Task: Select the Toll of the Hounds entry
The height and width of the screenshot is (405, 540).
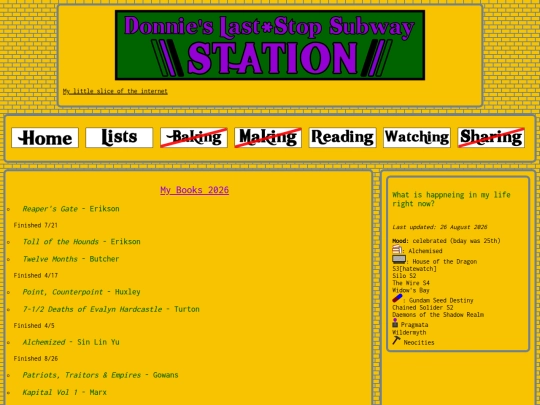Action: [81, 242]
